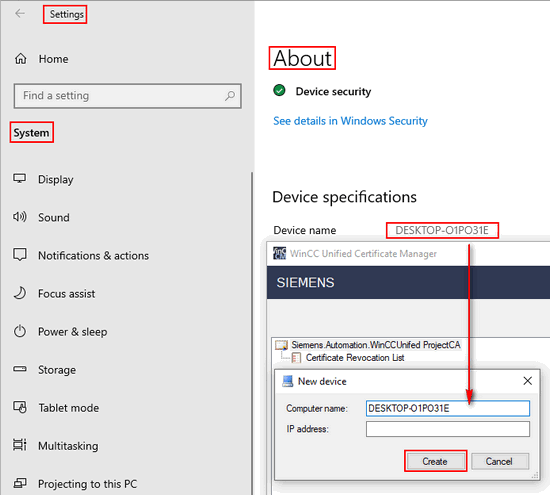Click the ProjectCA certificate folder icon
Screen dimensions: 550x495
point(281,345)
